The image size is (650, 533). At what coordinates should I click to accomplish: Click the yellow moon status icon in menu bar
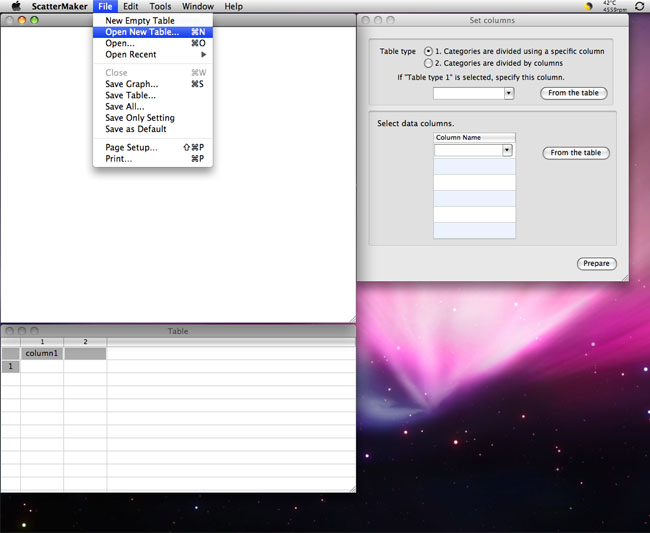(x=588, y=6)
